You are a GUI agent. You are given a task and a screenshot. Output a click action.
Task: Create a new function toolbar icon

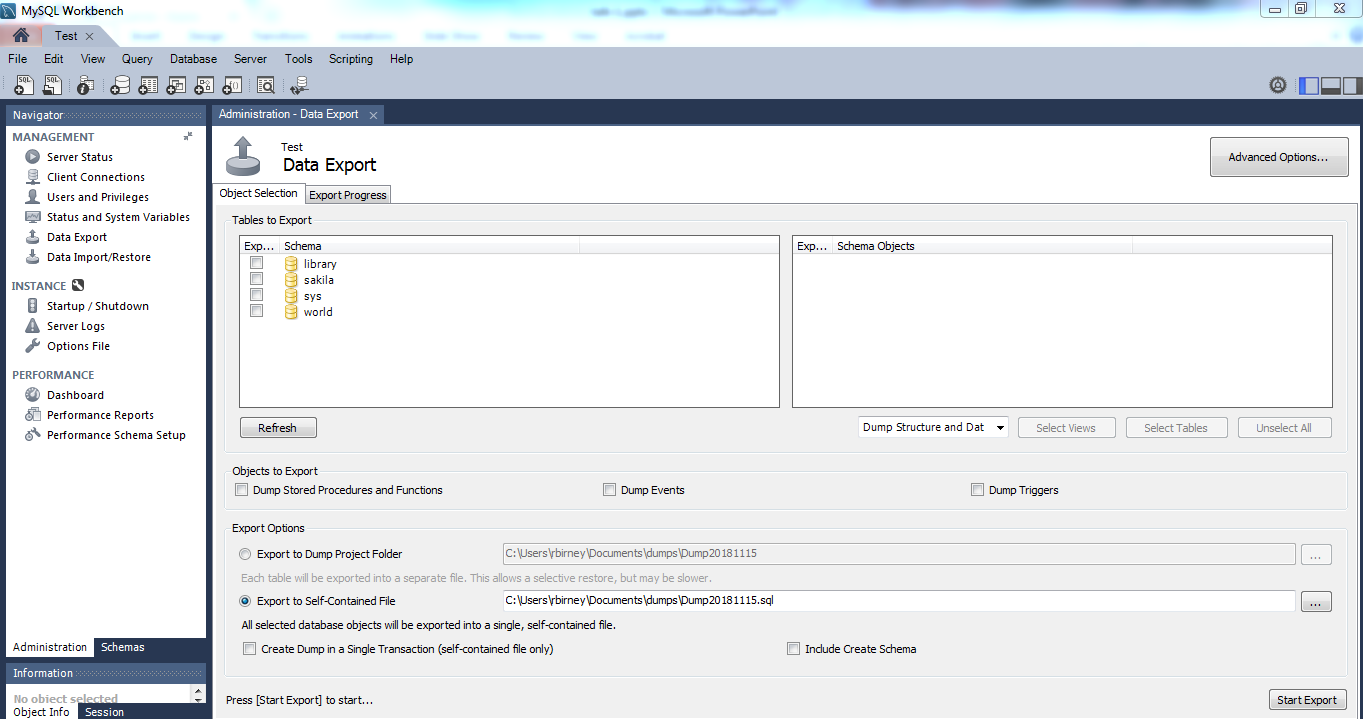232,85
